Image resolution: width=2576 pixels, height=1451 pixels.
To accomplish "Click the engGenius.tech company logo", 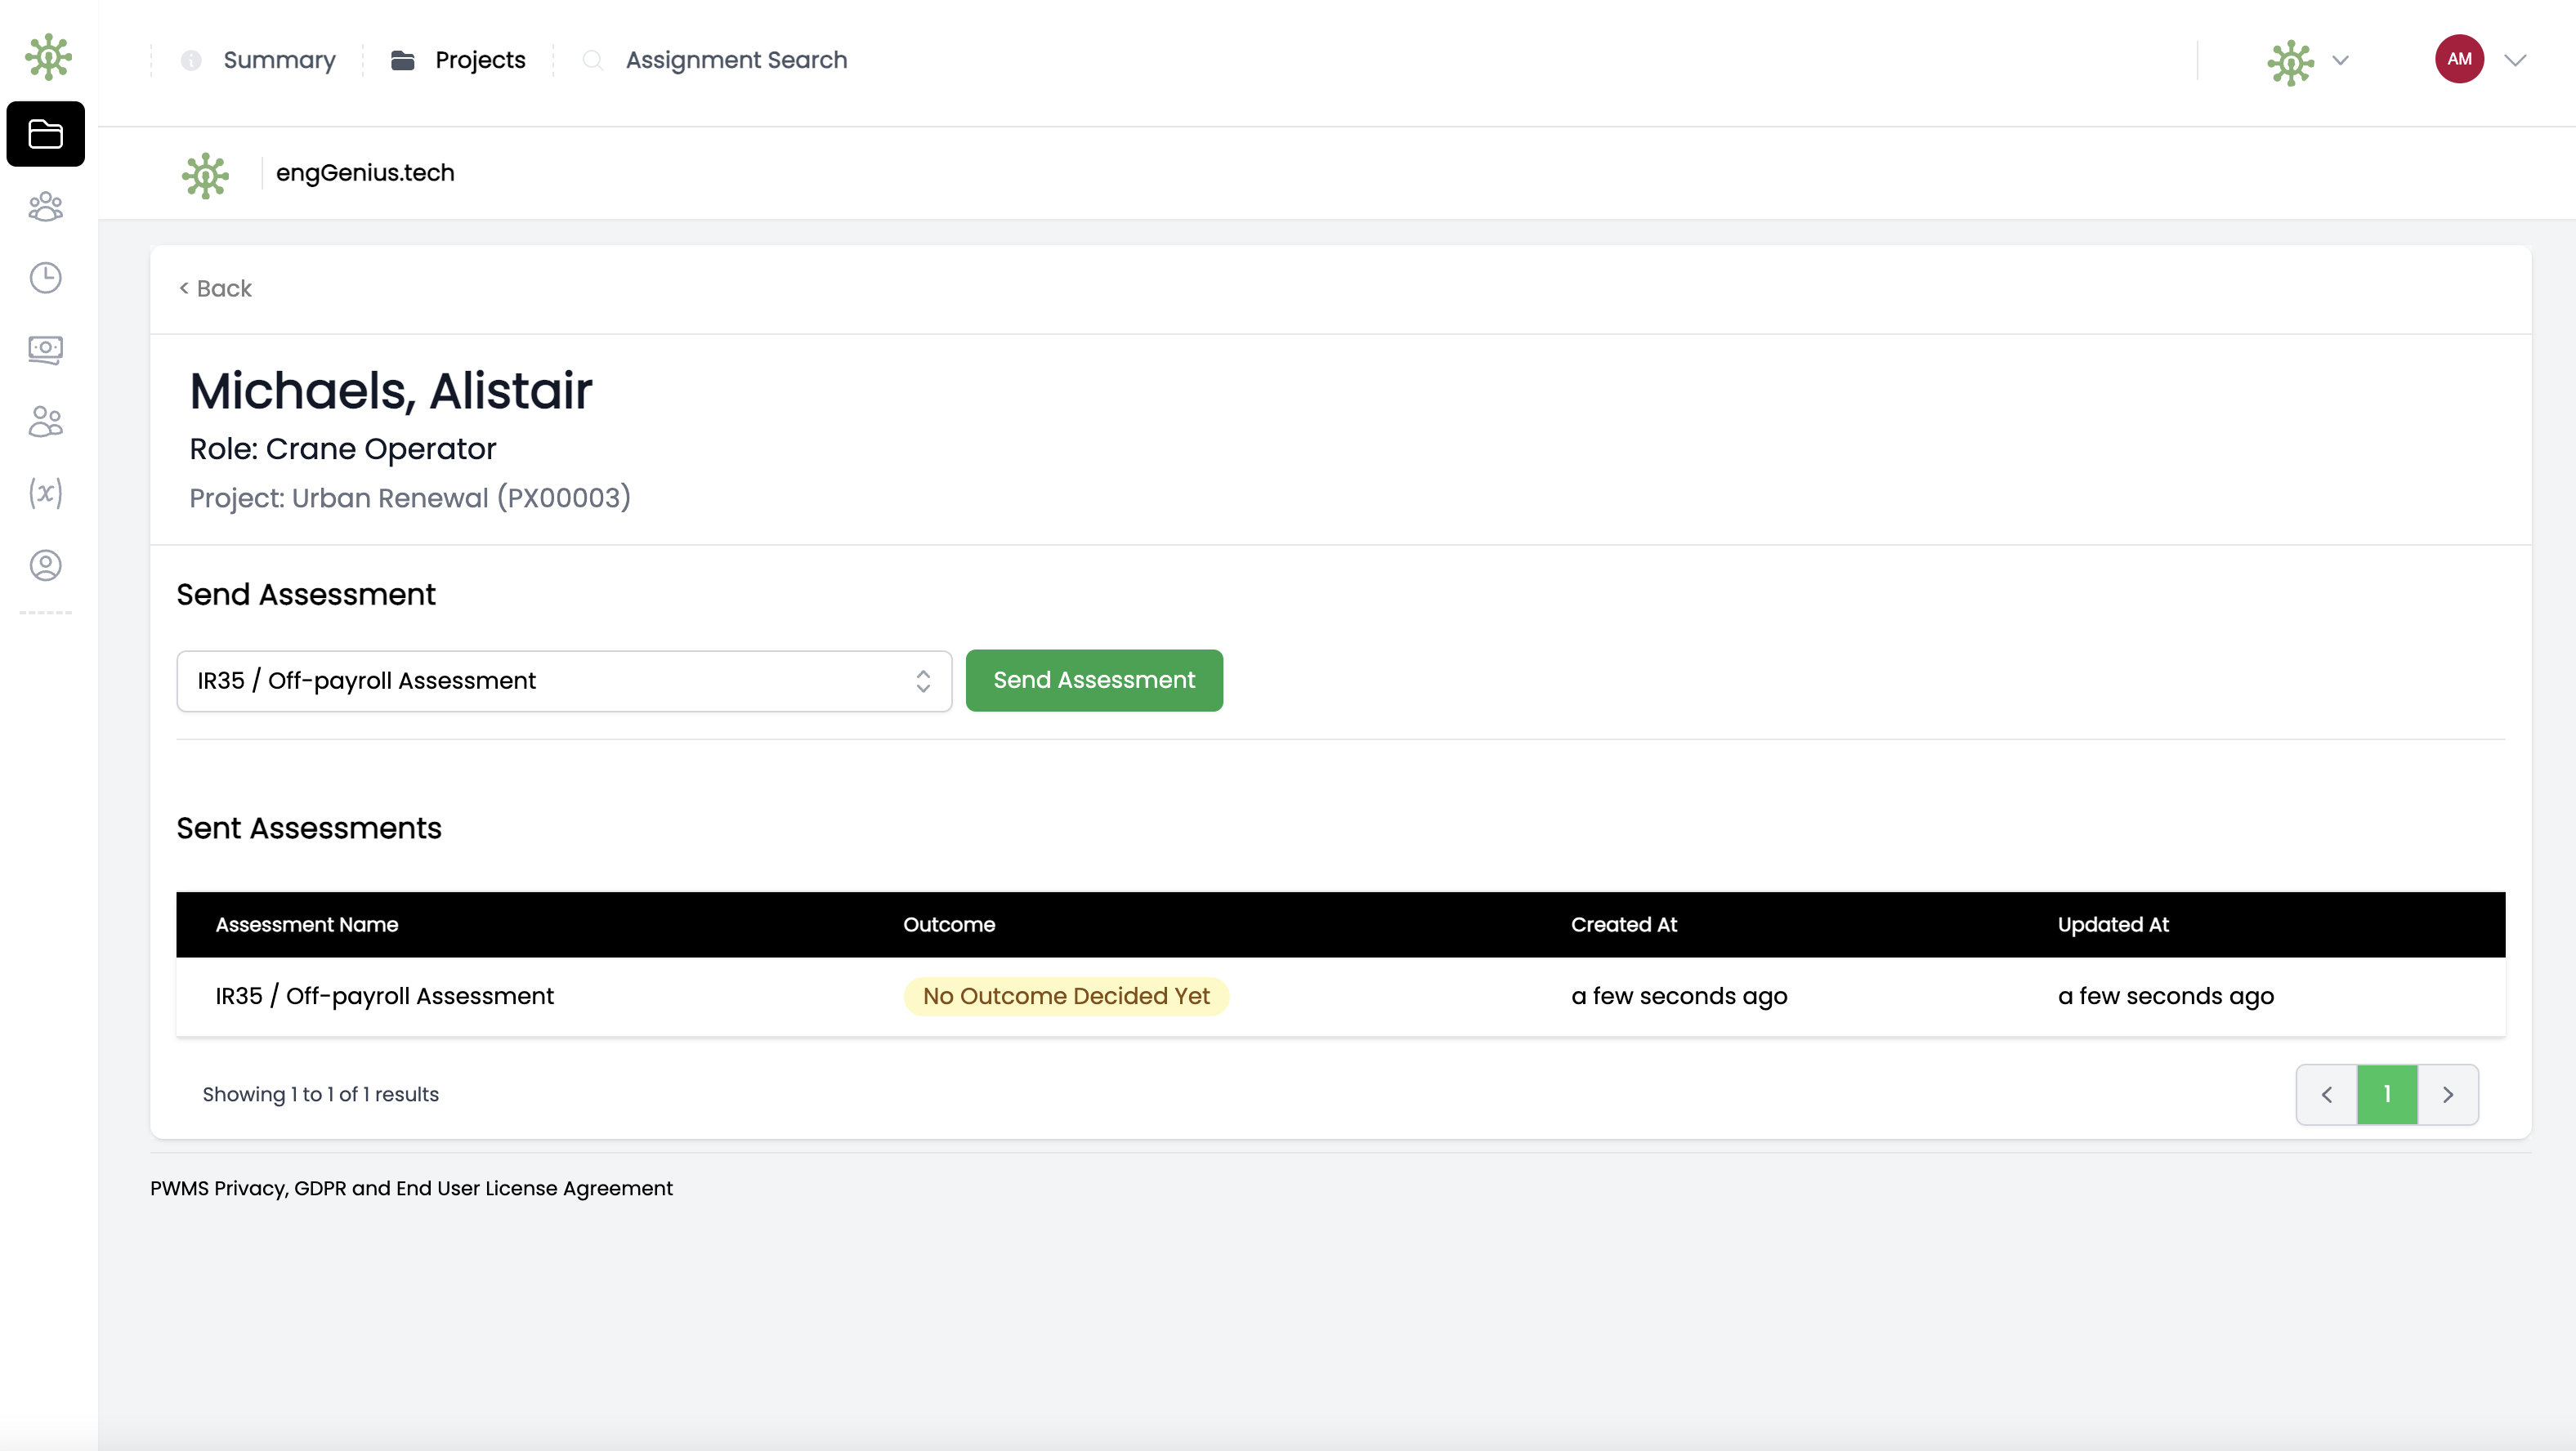I will (x=205, y=174).
